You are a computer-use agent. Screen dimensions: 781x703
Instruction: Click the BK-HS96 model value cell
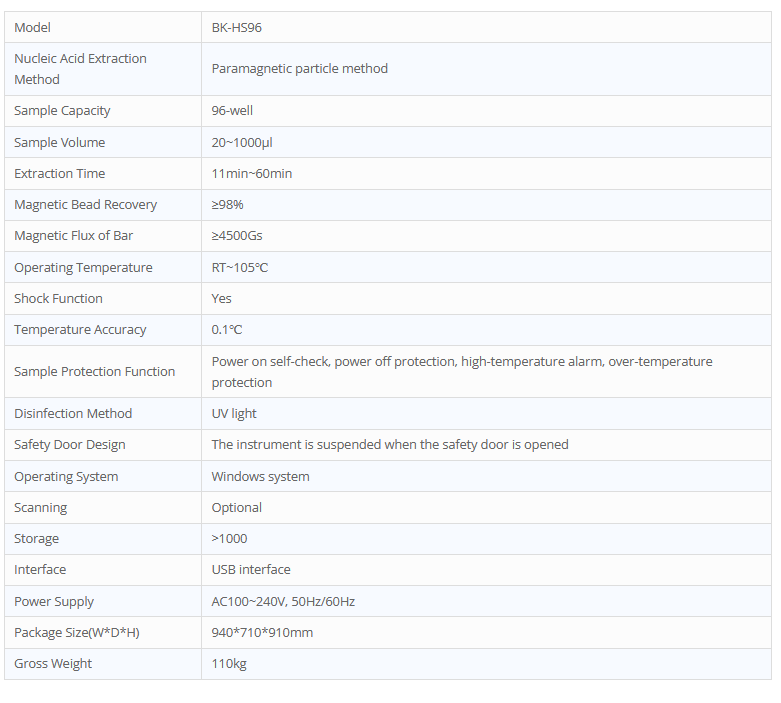pos(237,28)
